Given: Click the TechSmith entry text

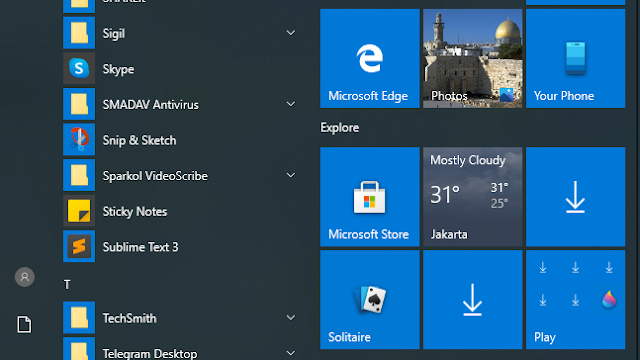Looking at the screenshot, I should tap(129, 318).
